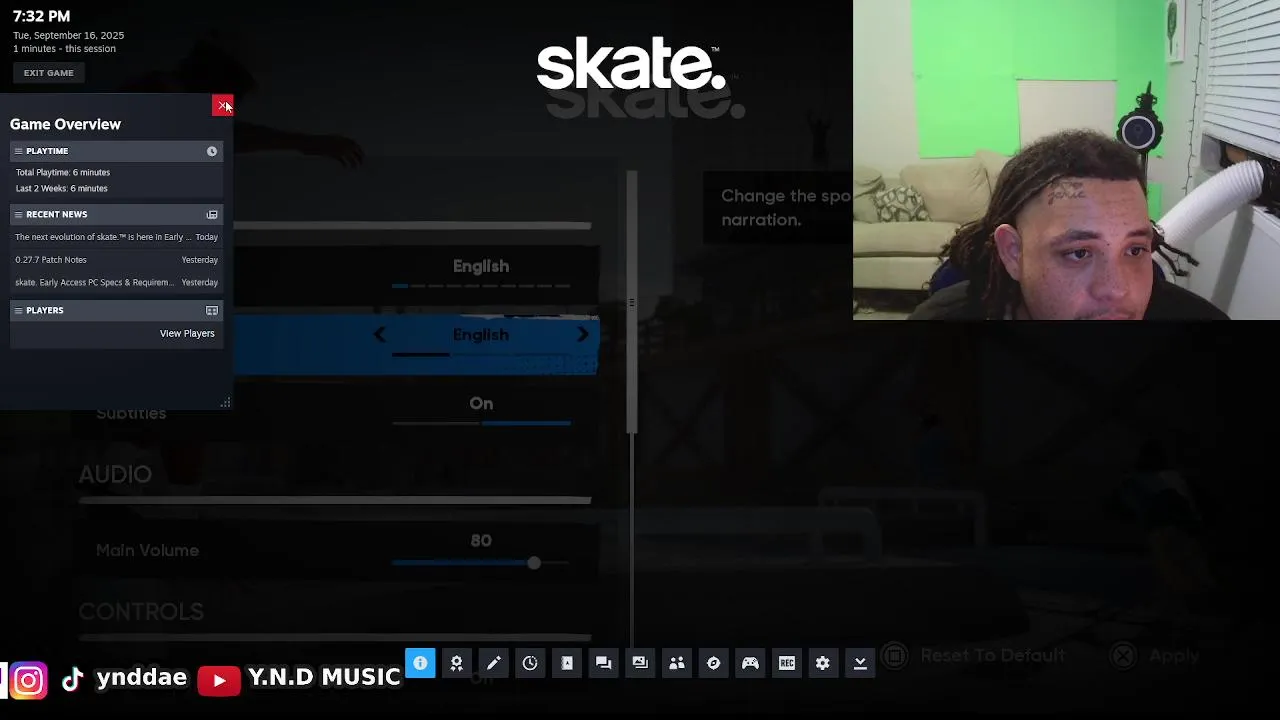Image resolution: width=1280 pixels, height=720 pixels.
Task: Open View Players link
Action: pos(187,333)
